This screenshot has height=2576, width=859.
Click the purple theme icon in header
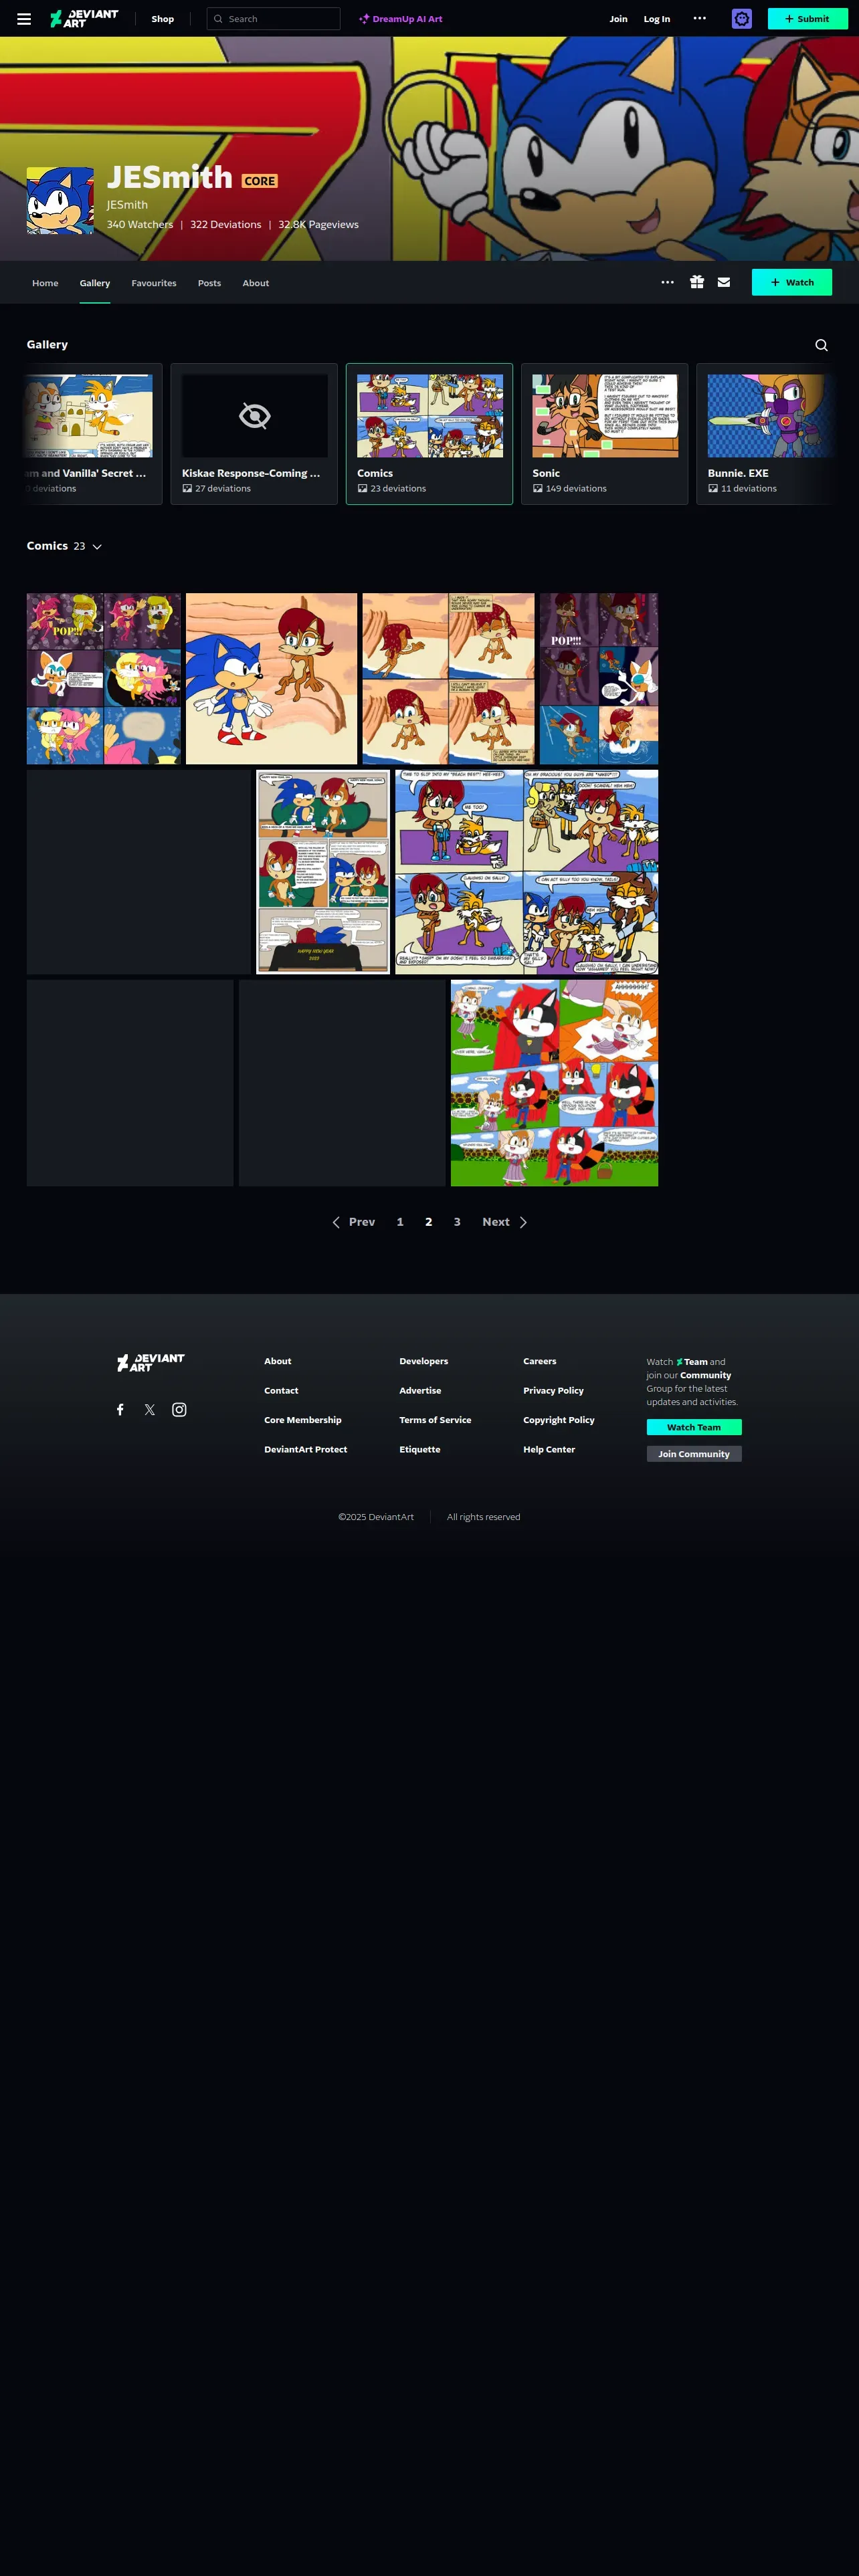click(x=742, y=19)
